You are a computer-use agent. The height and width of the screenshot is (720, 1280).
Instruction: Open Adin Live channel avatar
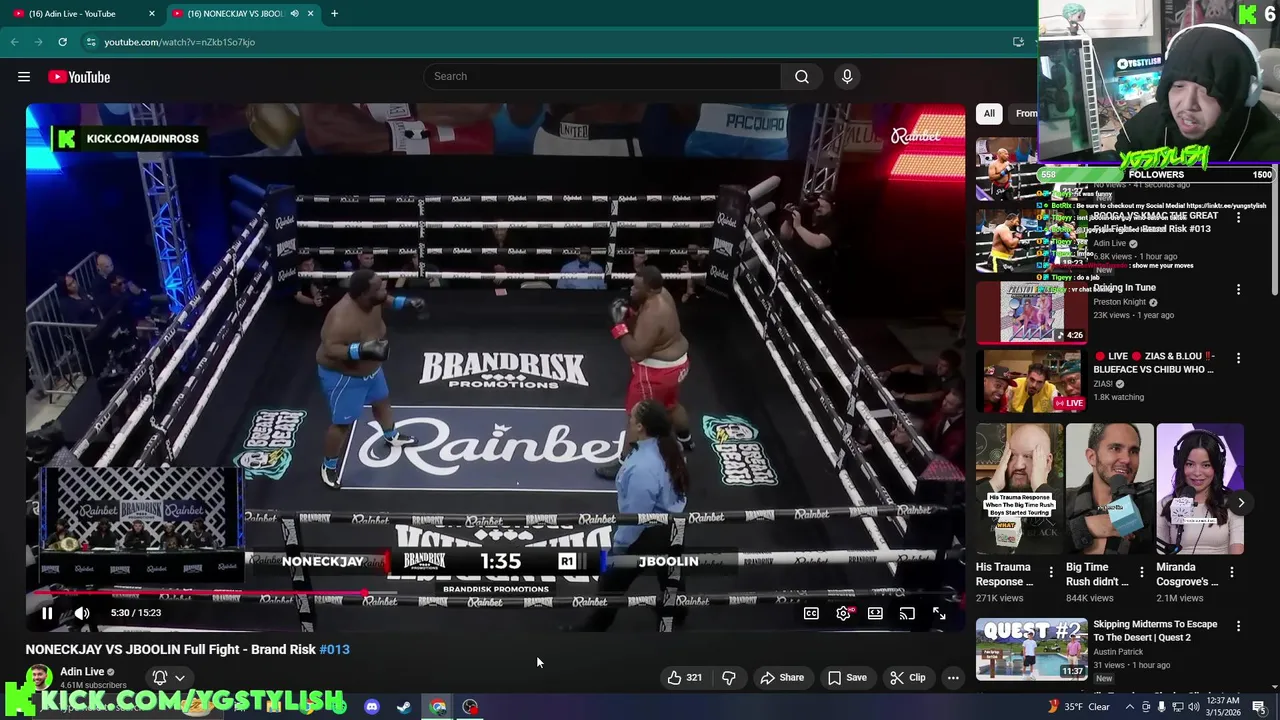39,677
